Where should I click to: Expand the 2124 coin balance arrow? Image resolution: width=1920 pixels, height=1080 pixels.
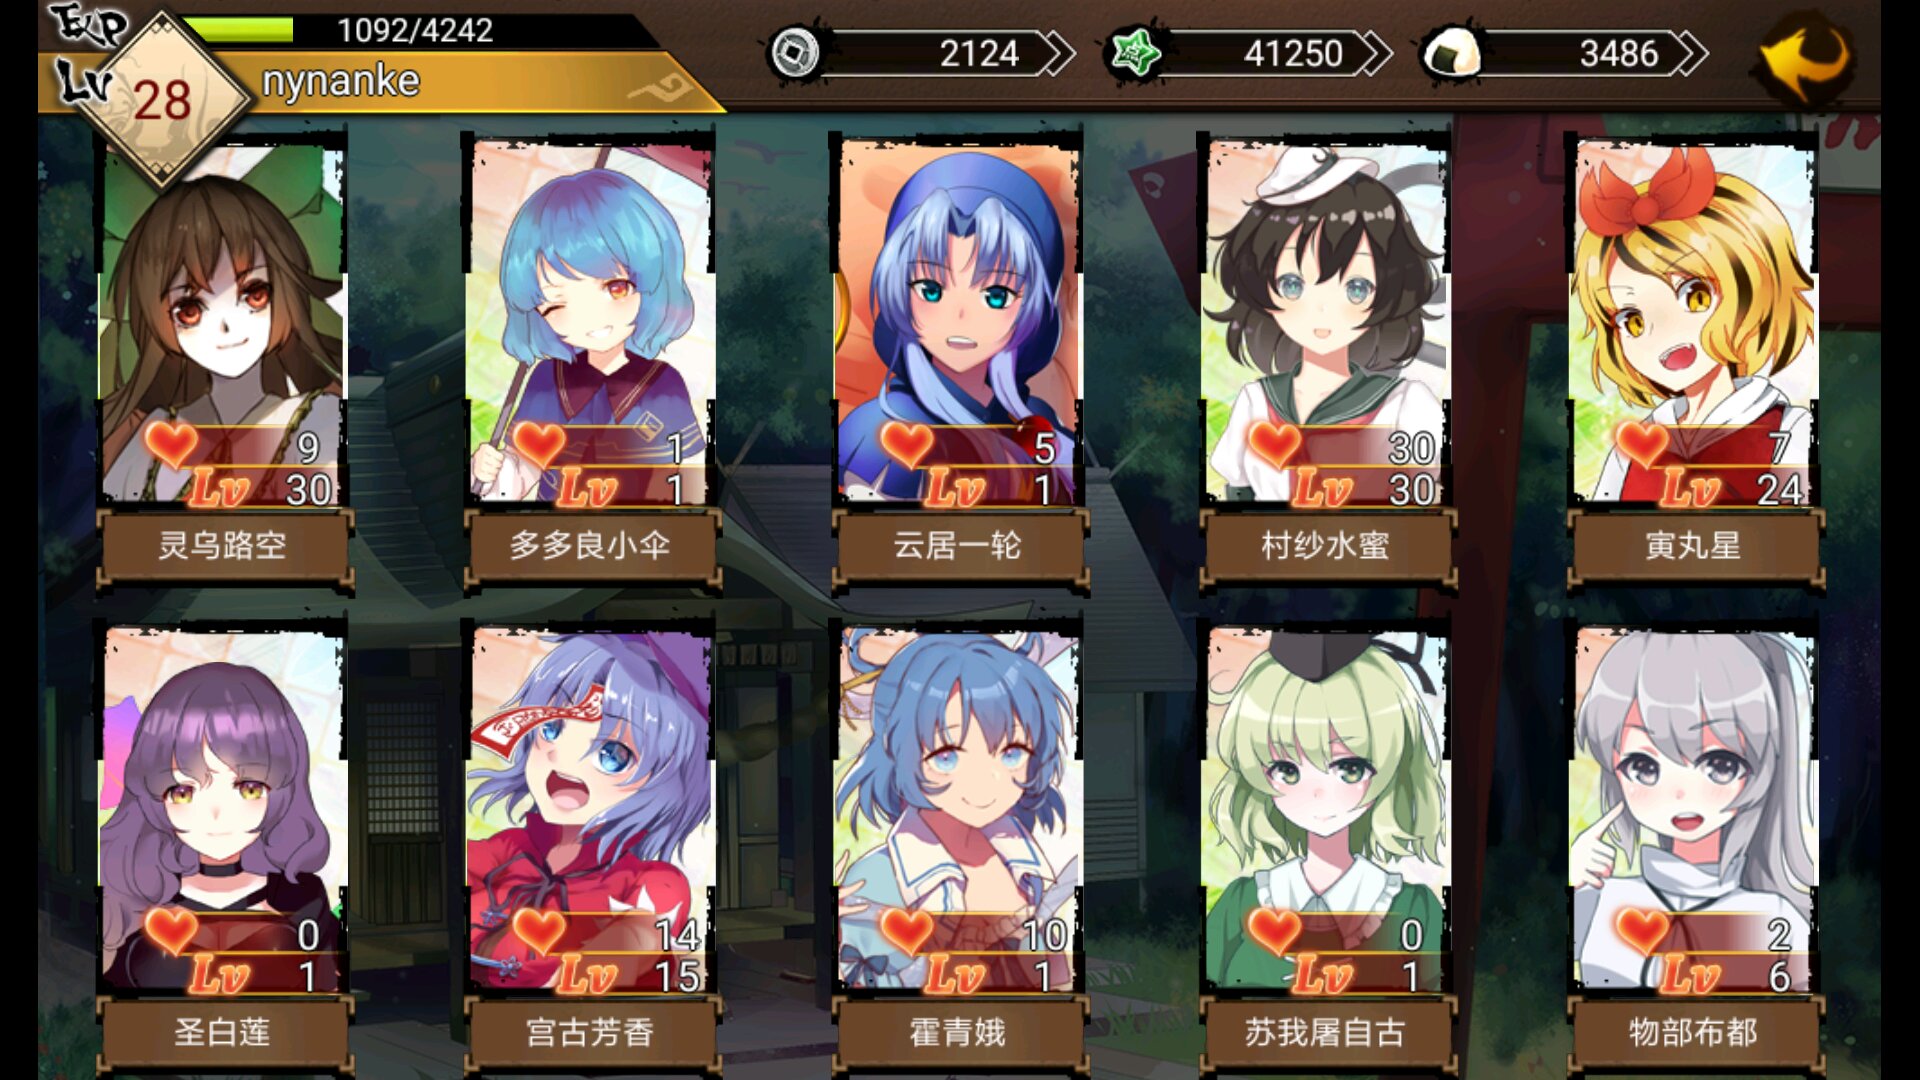click(x=1057, y=53)
